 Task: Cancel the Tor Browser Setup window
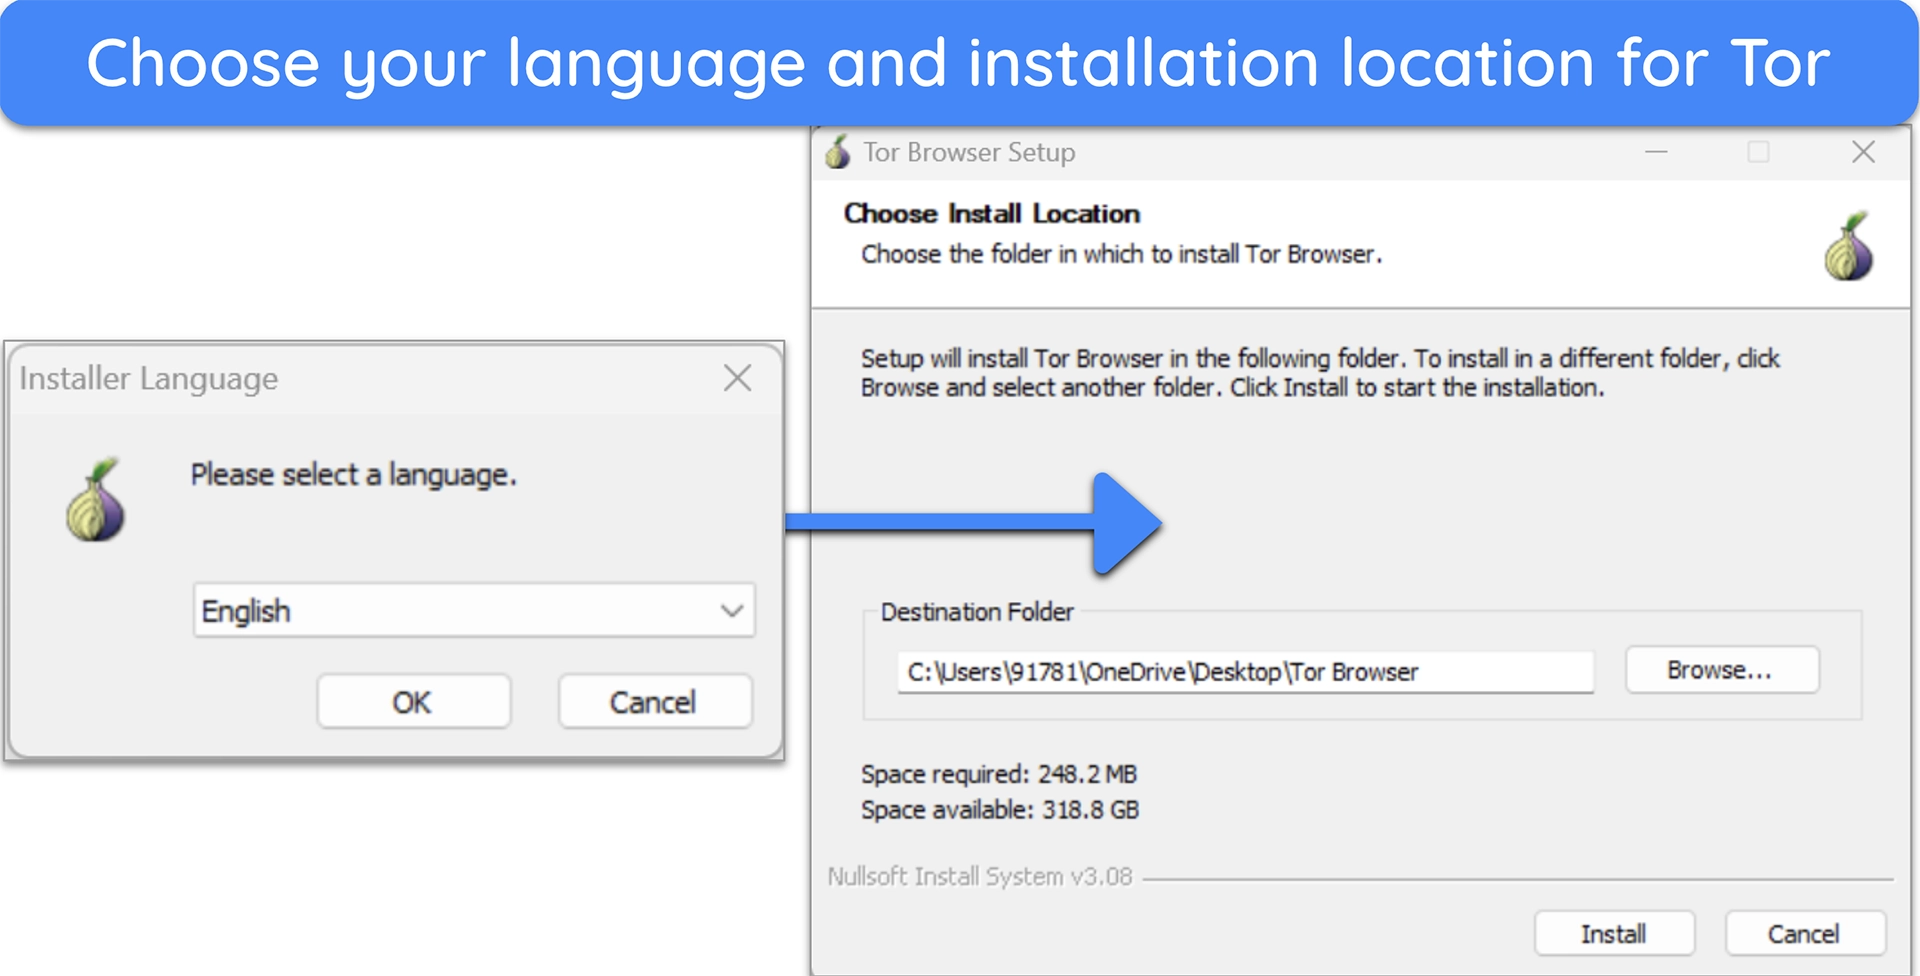1804,933
